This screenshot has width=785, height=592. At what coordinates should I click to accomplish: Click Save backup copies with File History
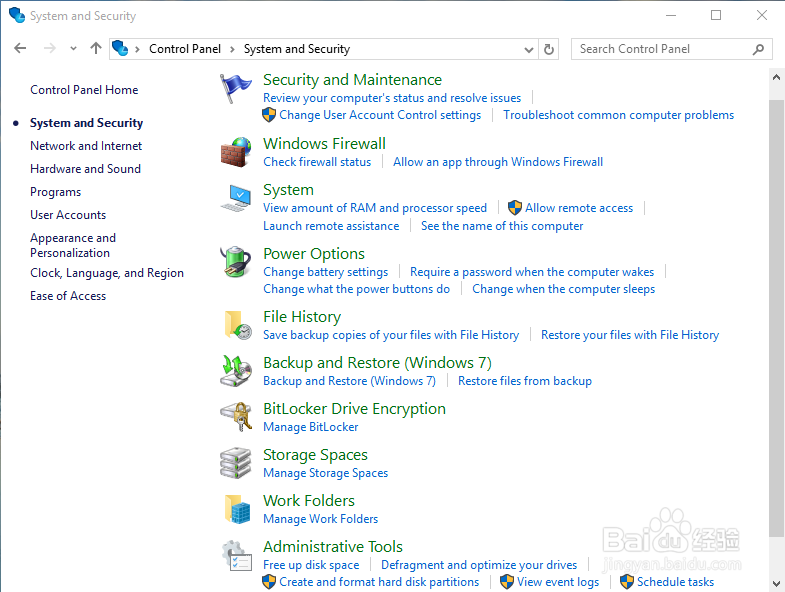(x=391, y=335)
